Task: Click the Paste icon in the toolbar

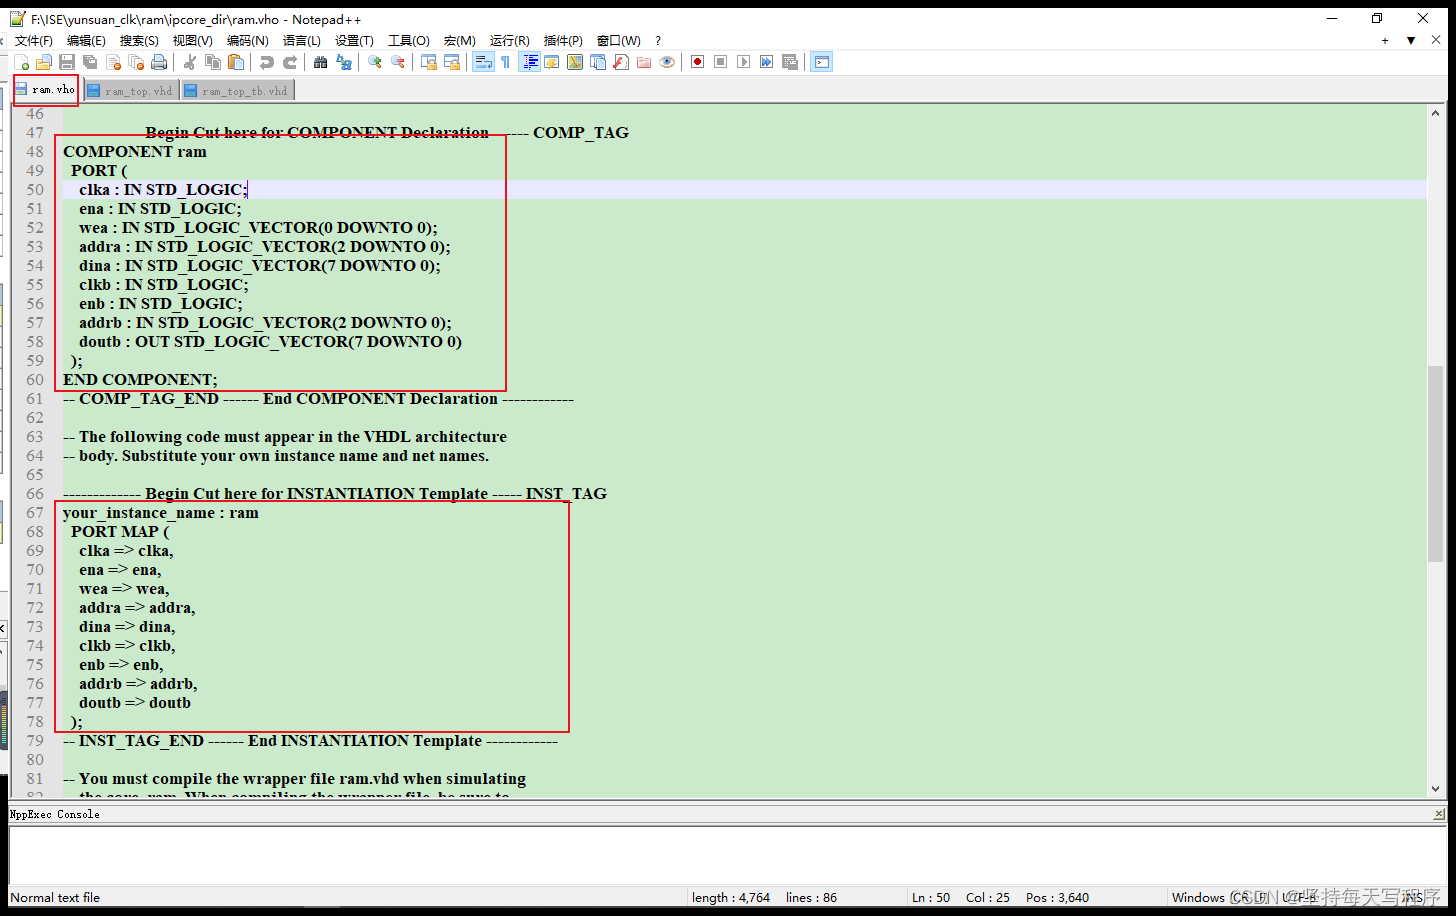Action: [235, 62]
